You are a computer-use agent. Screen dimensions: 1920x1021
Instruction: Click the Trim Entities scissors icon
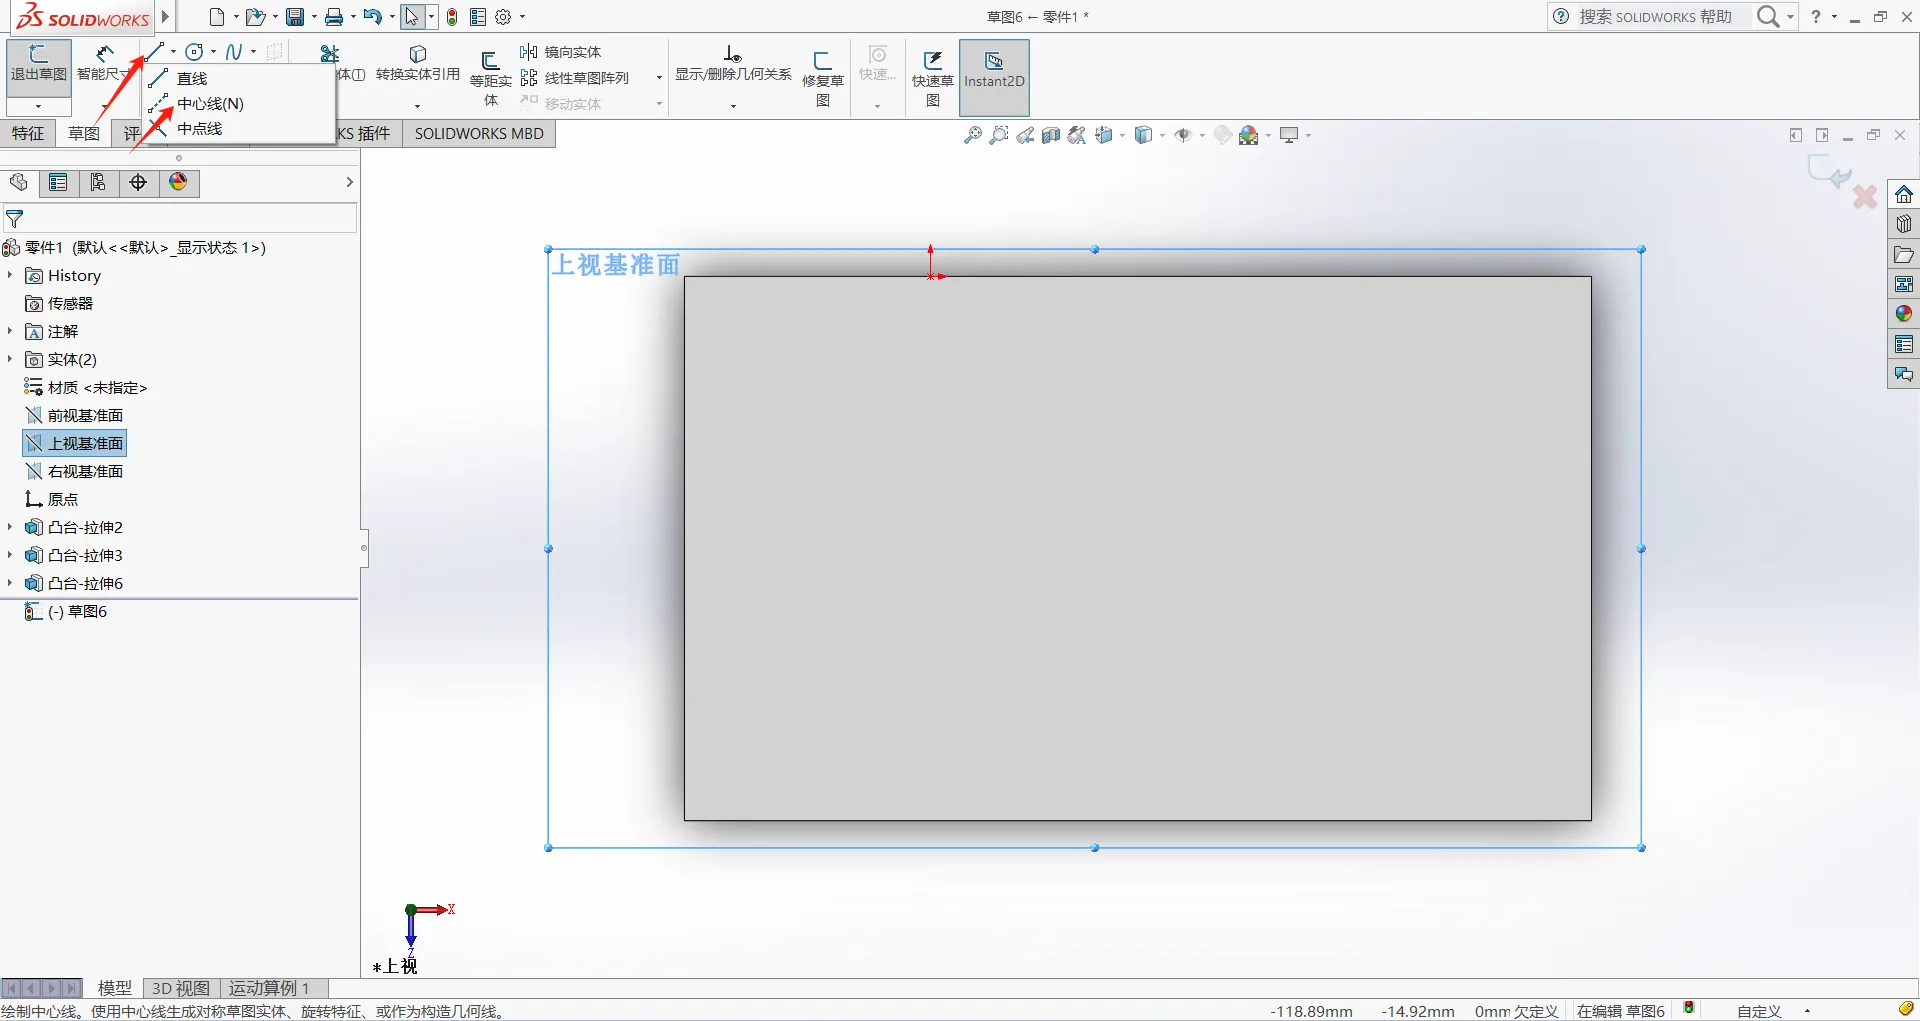click(x=329, y=53)
